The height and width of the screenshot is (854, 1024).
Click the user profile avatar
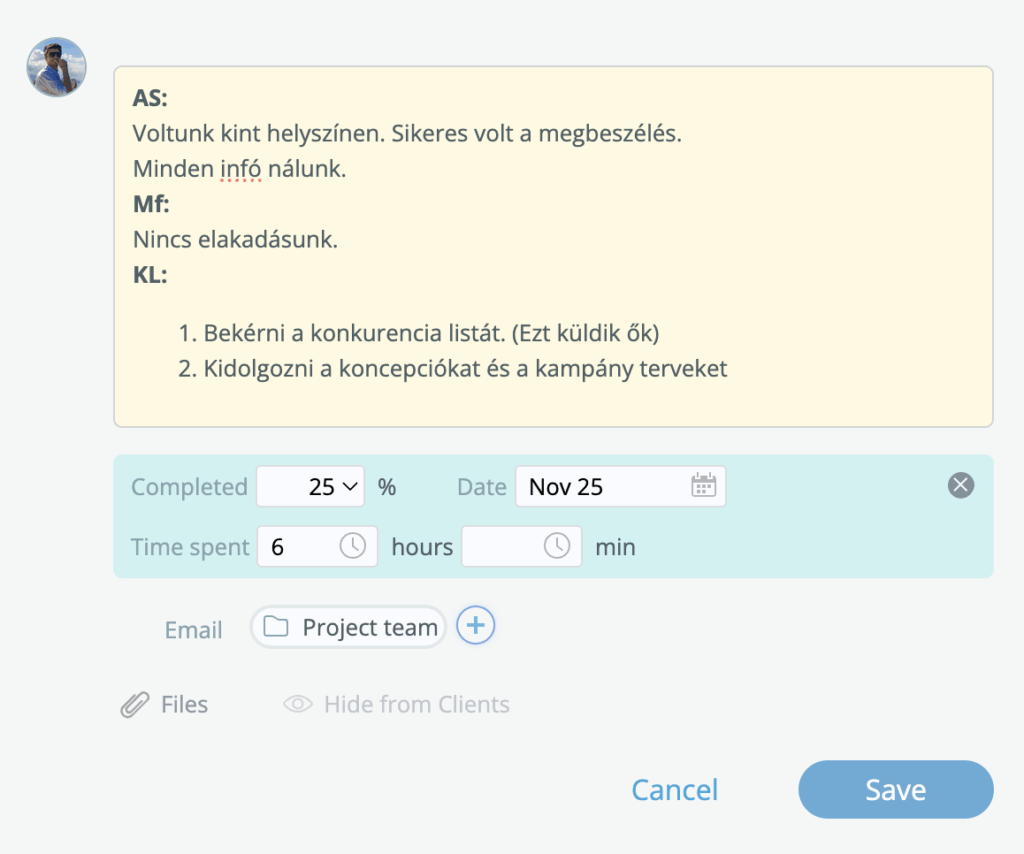(x=56, y=67)
